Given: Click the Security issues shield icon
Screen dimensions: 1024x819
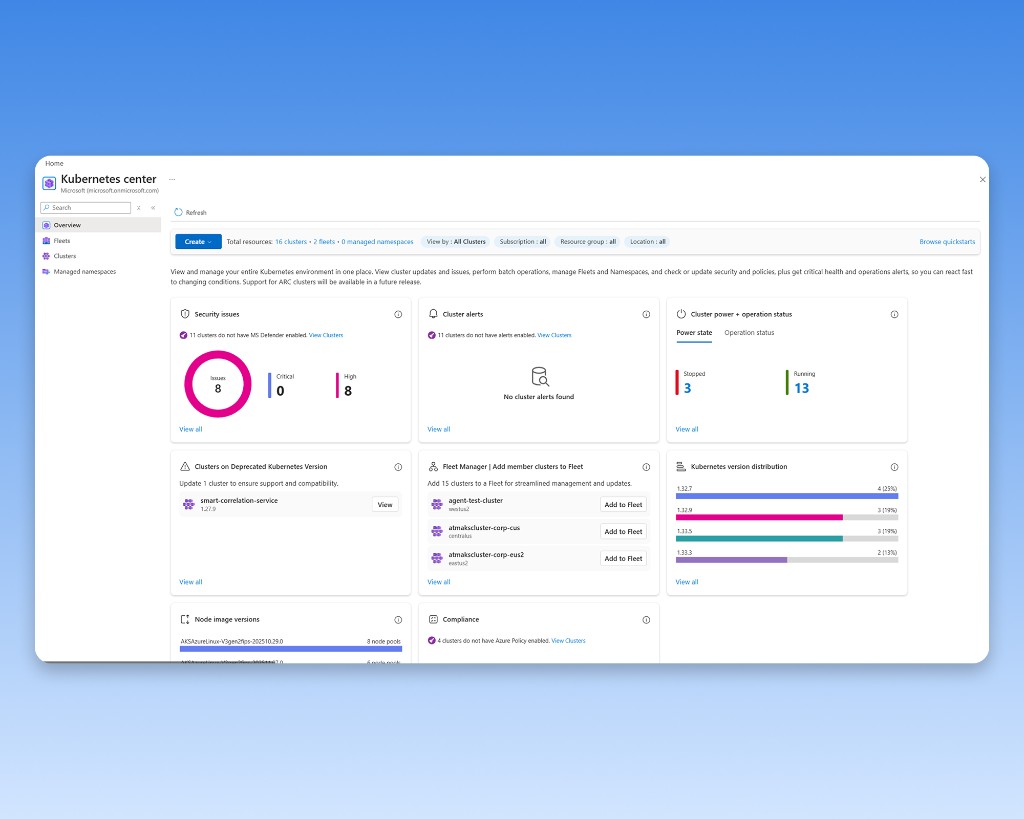Looking at the screenshot, I should point(185,314).
